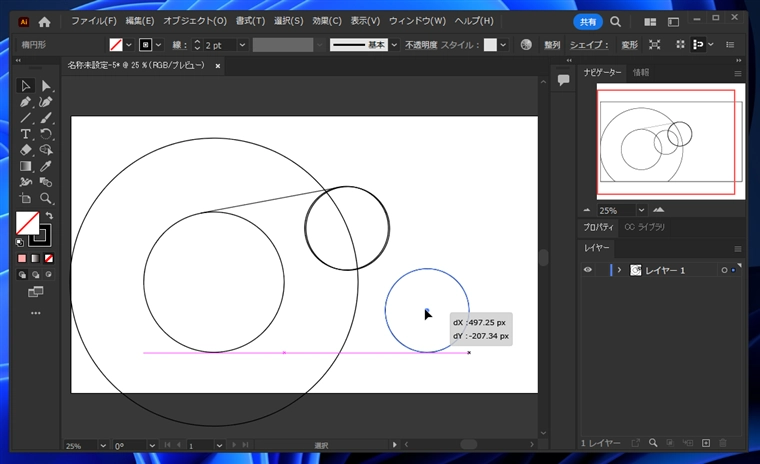Select the Rotate tool

click(46, 134)
